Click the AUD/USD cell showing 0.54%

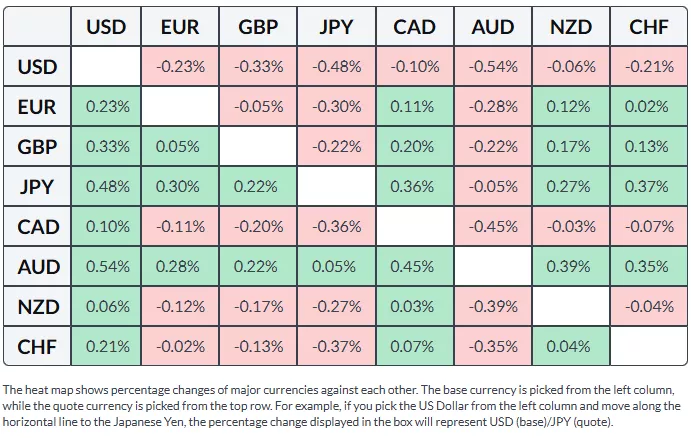pyautogui.click(x=106, y=267)
